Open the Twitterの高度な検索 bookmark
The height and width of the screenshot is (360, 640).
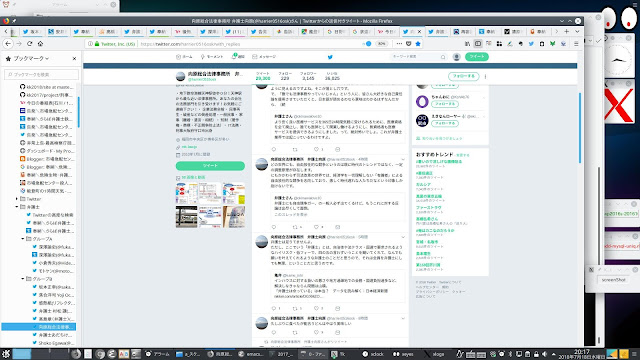[50, 215]
